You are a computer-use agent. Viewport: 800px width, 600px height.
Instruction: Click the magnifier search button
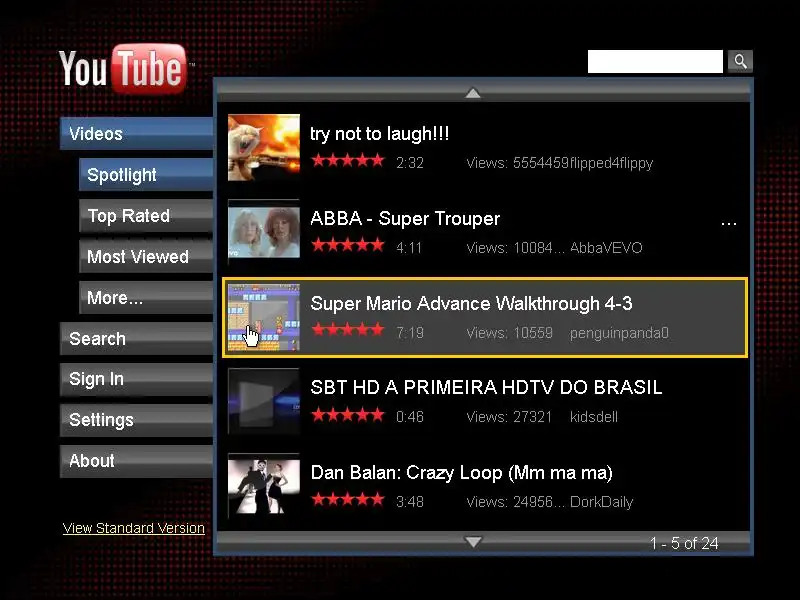coord(740,62)
